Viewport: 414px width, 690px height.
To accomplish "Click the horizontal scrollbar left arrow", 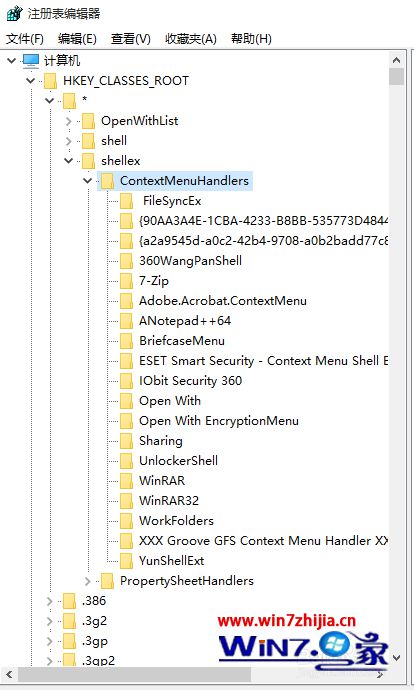I will point(9,674).
